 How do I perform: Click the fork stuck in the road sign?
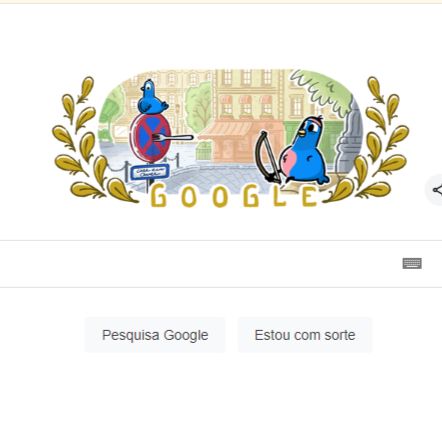click(172, 137)
